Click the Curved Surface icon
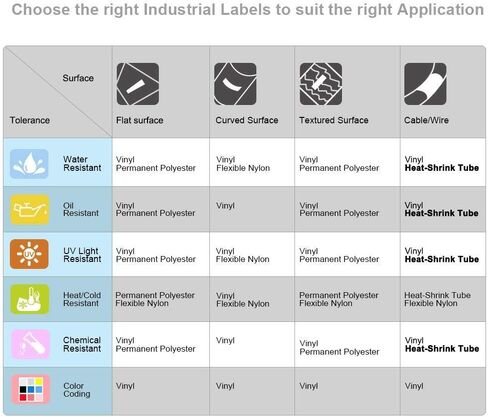This screenshot has height=417, width=488. (x=235, y=84)
